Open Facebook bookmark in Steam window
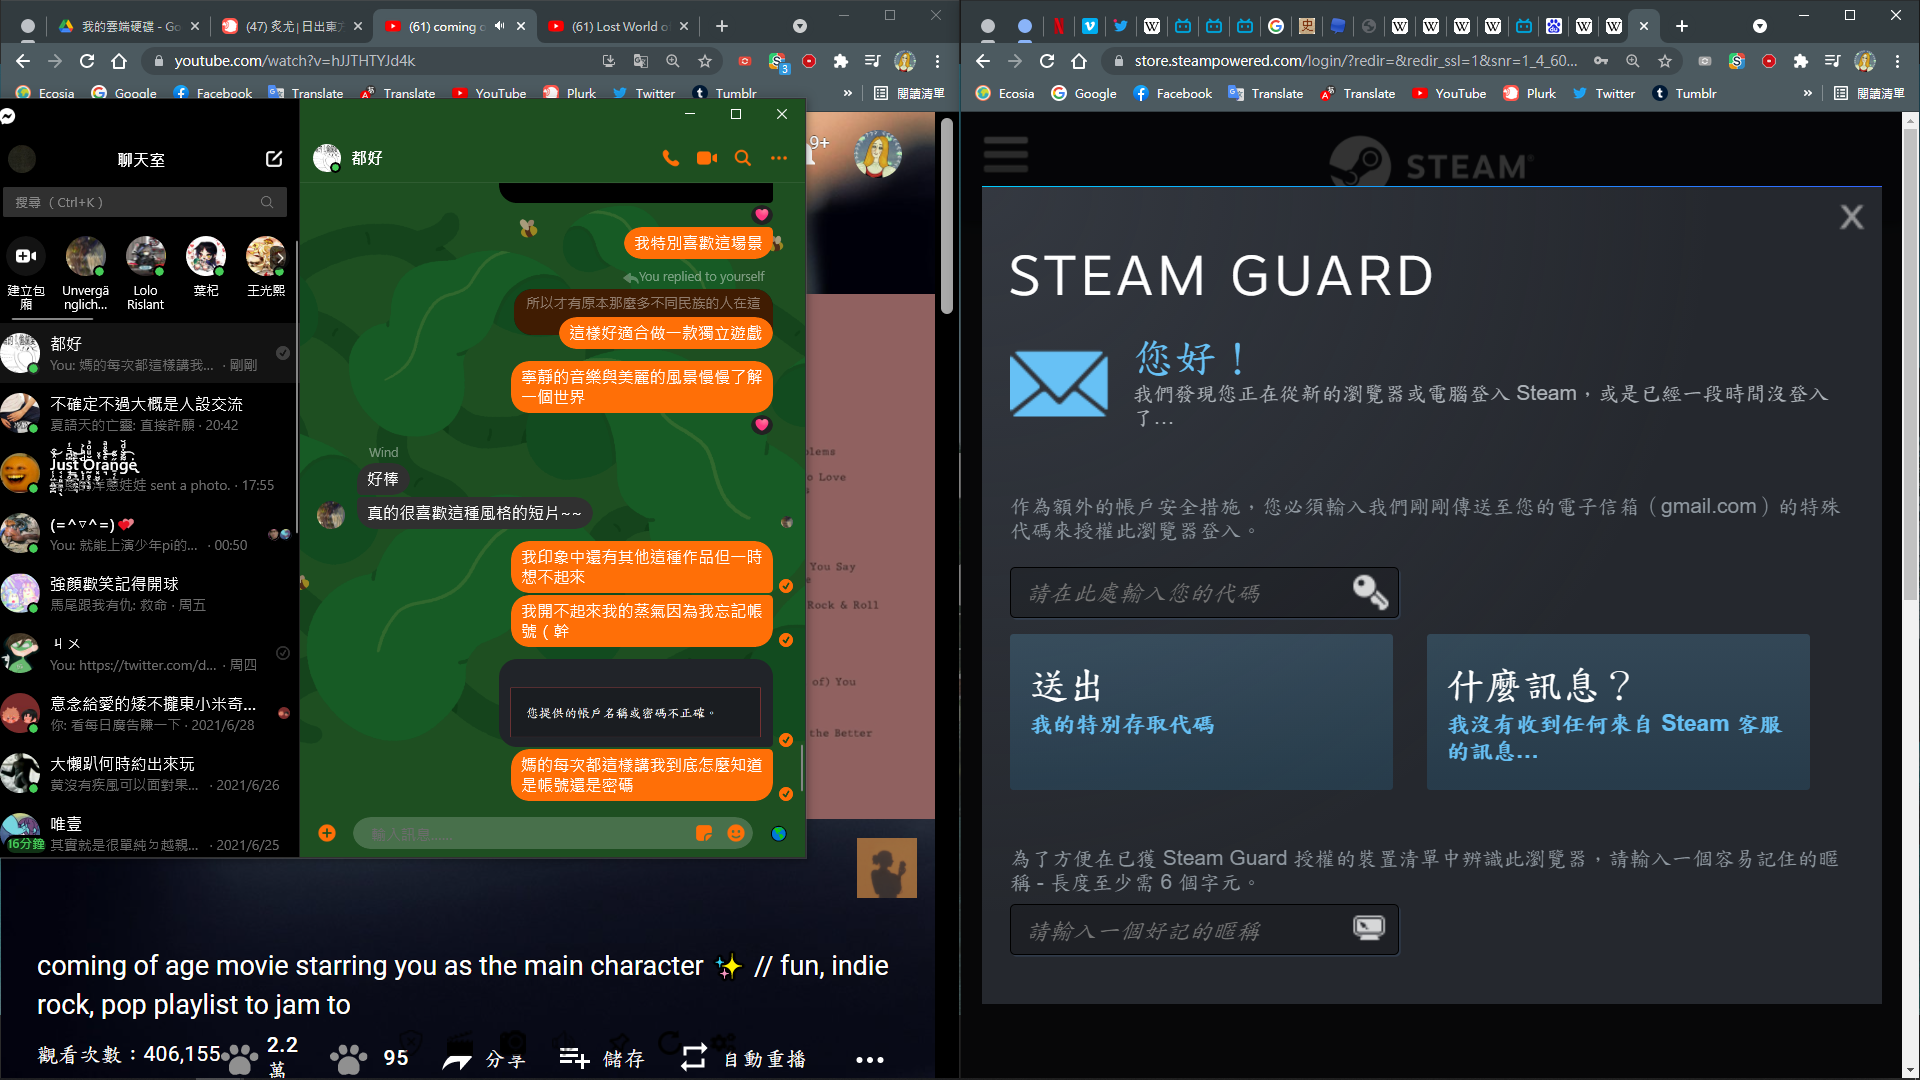Viewport: 1920px width, 1080px height. coord(1172,93)
